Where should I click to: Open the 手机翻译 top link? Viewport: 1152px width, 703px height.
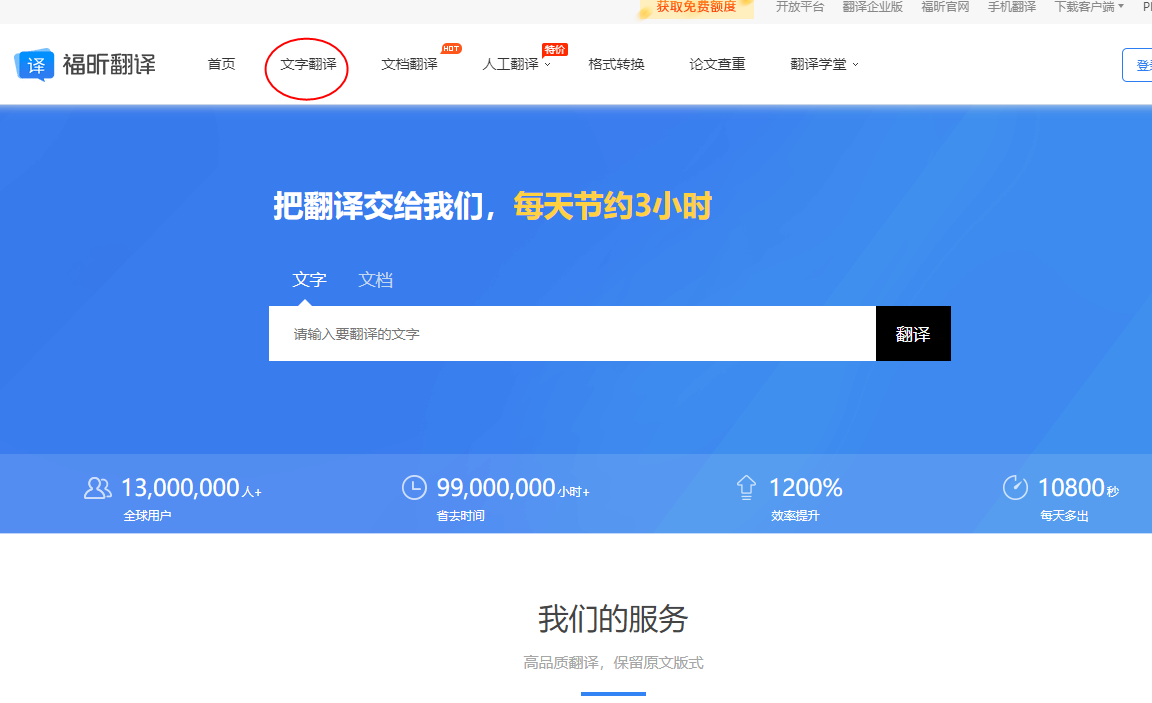pos(1012,7)
